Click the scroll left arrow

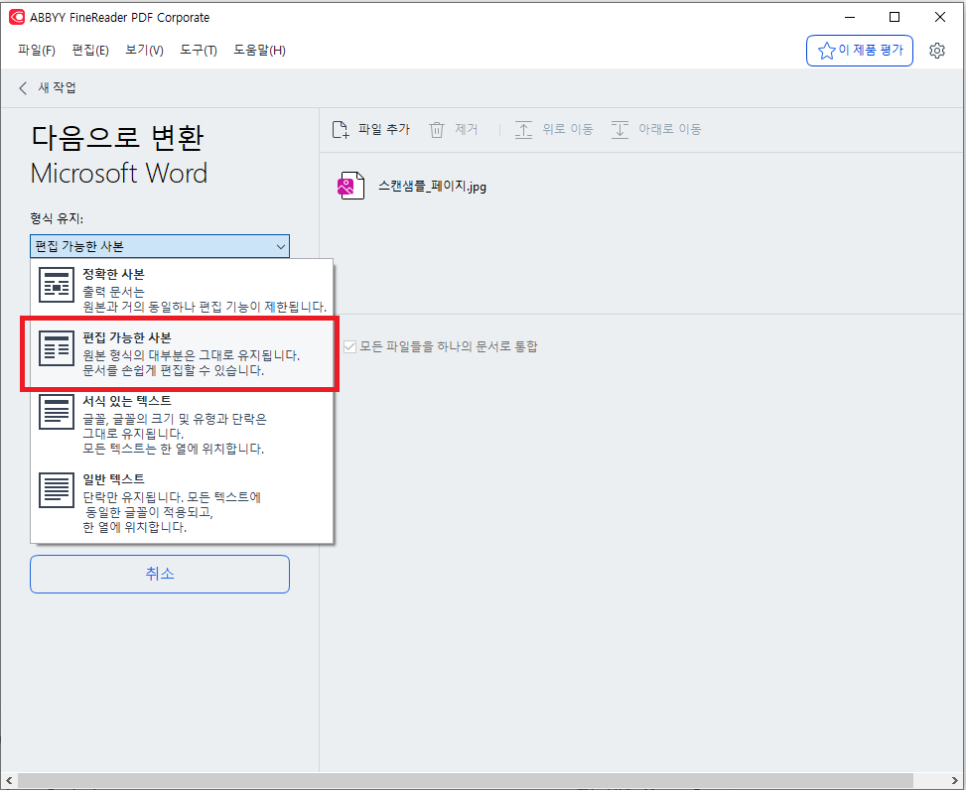click(x=9, y=780)
